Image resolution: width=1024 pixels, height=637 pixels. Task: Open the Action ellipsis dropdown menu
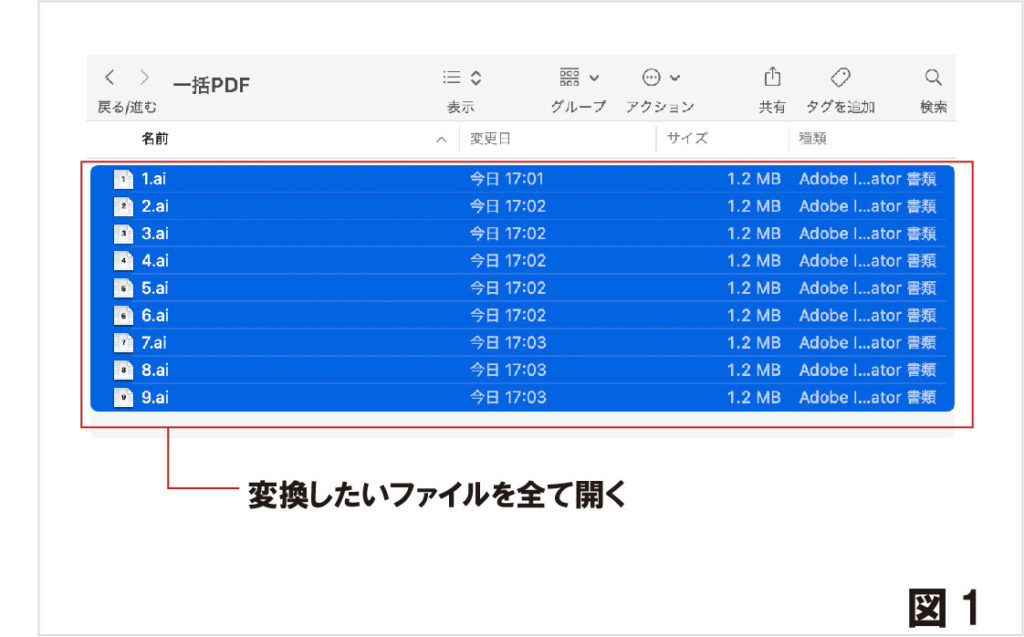(660, 77)
